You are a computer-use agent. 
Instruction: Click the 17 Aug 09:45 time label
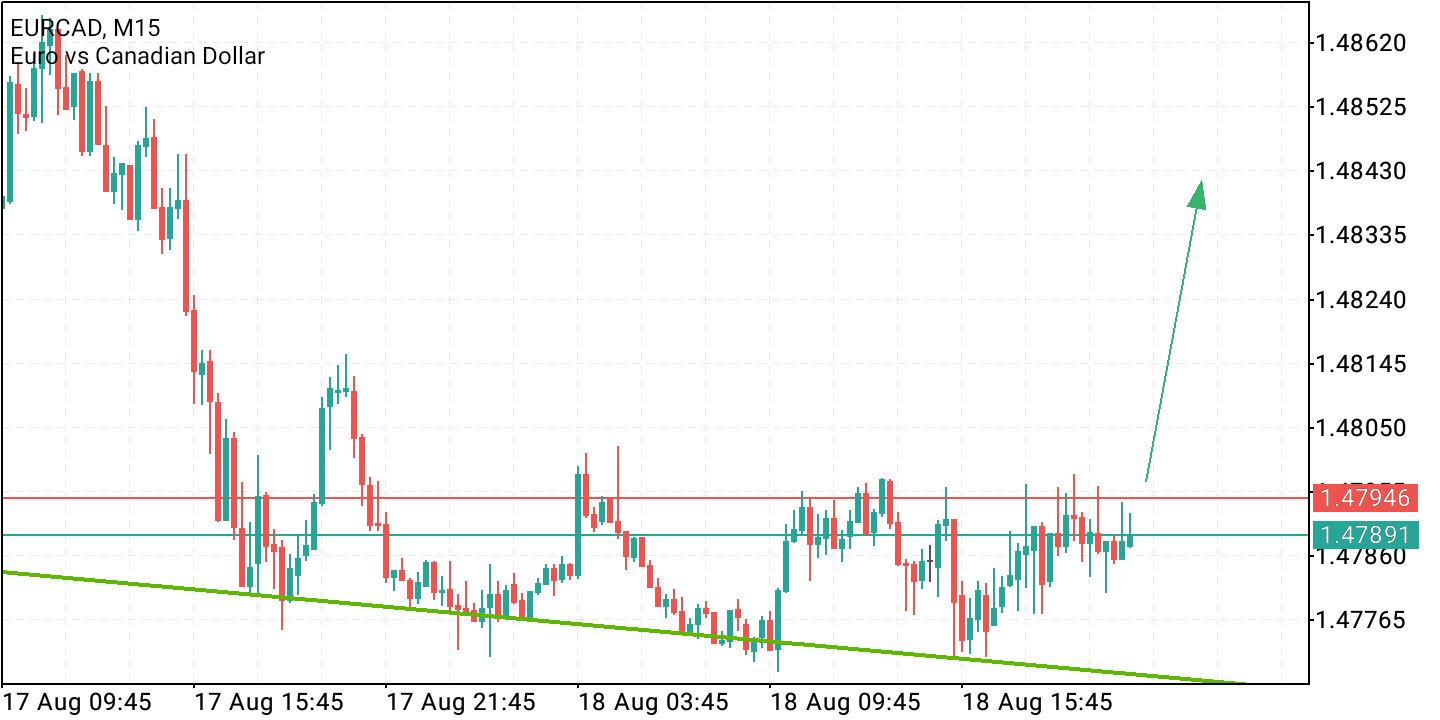tap(75, 703)
